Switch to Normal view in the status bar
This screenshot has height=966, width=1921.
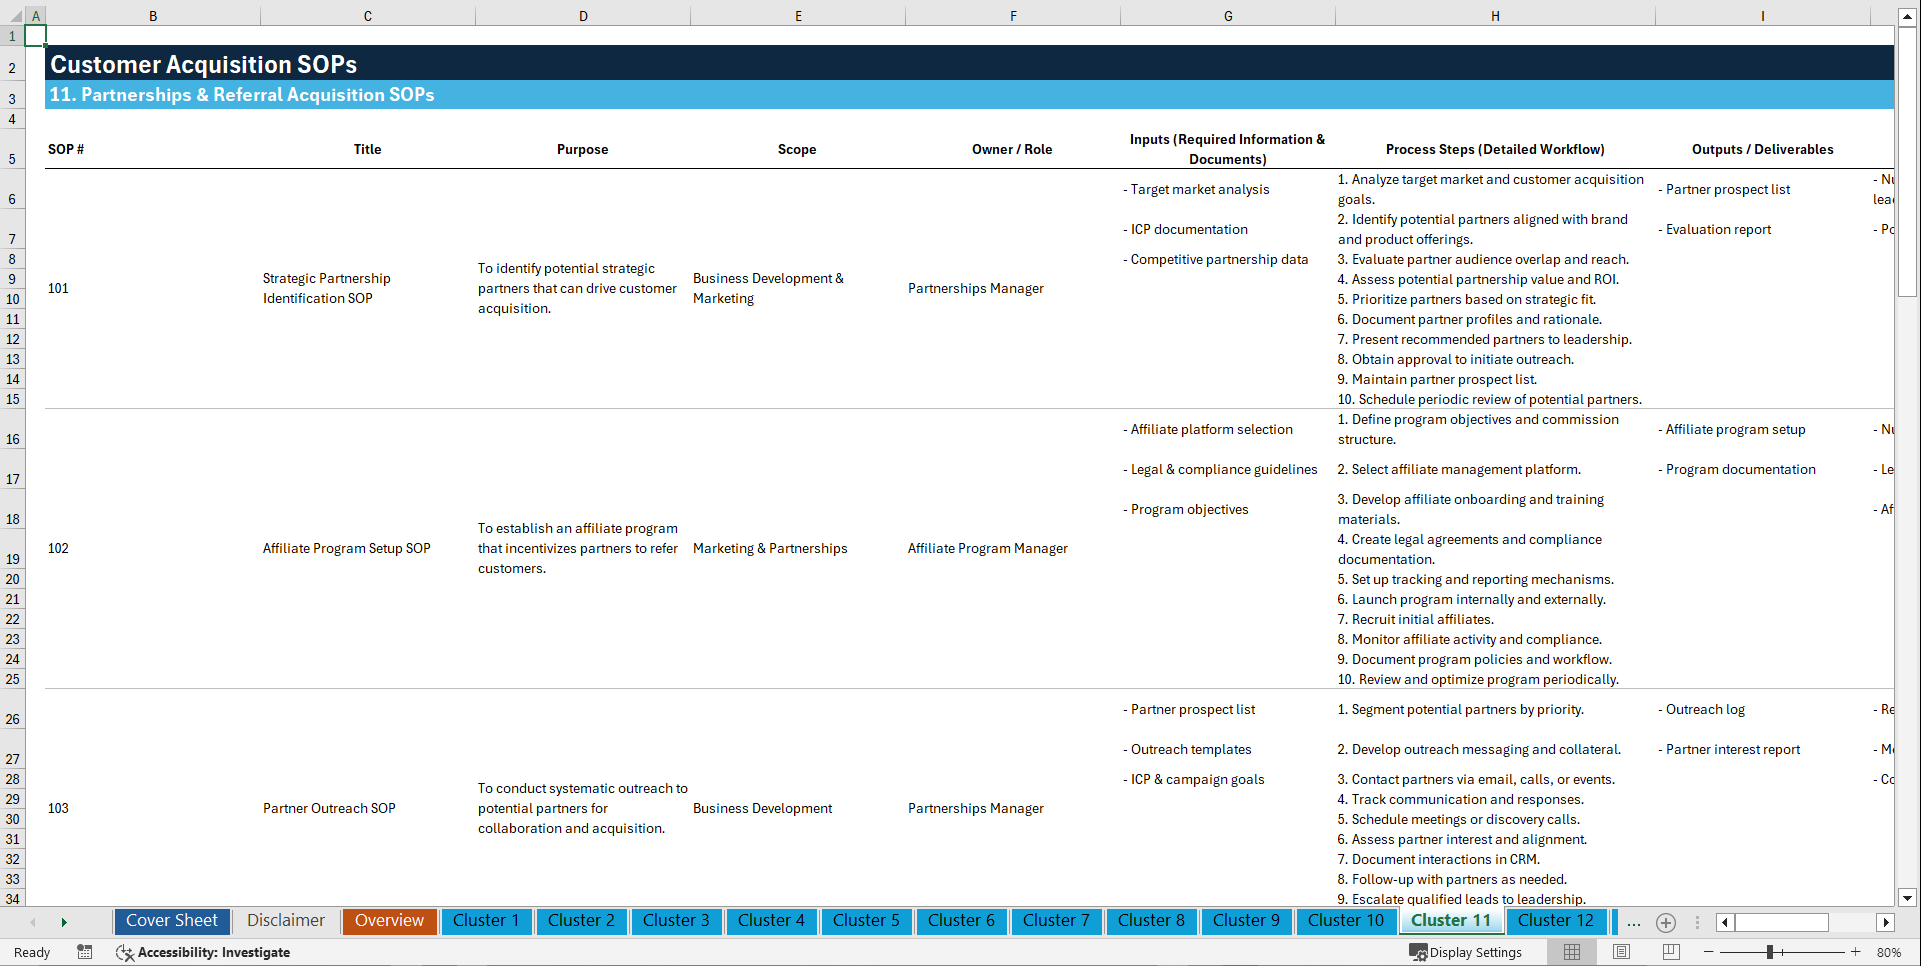click(1570, 952)
